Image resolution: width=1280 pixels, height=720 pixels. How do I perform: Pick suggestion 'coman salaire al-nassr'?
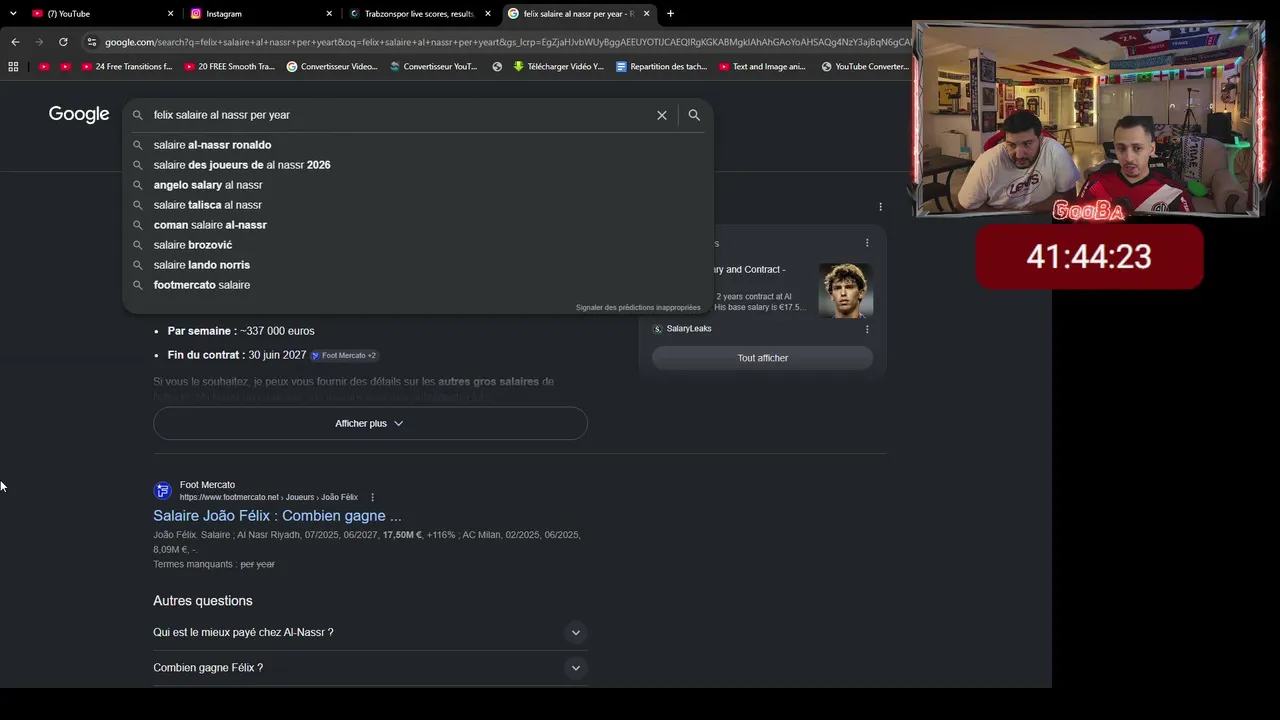pos(418,225)
